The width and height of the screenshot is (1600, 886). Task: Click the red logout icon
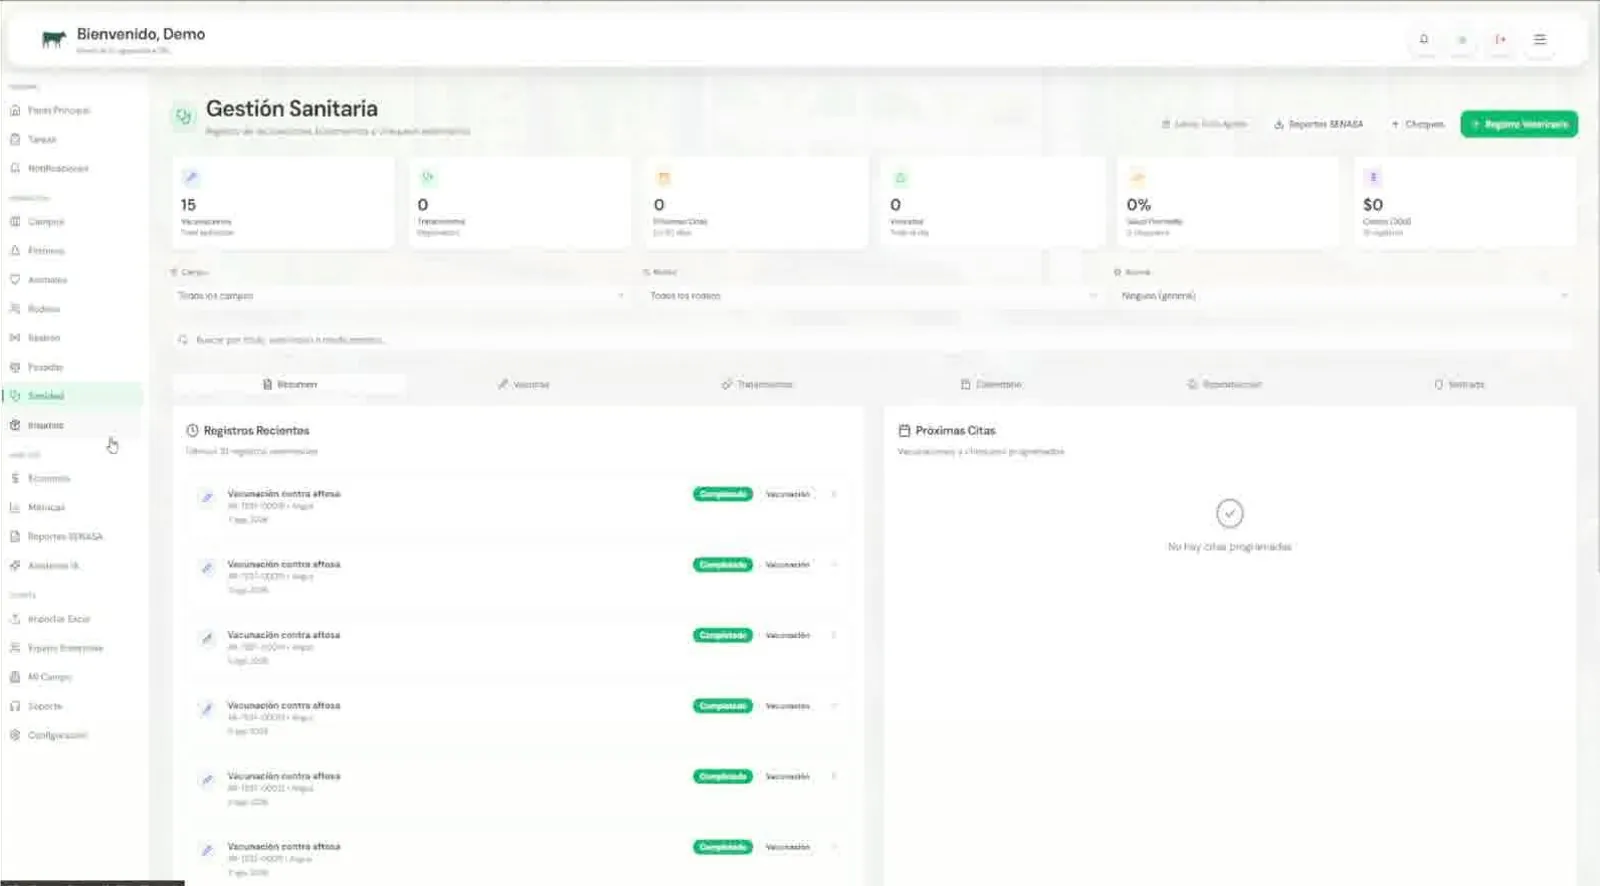tap(1500, 39)
